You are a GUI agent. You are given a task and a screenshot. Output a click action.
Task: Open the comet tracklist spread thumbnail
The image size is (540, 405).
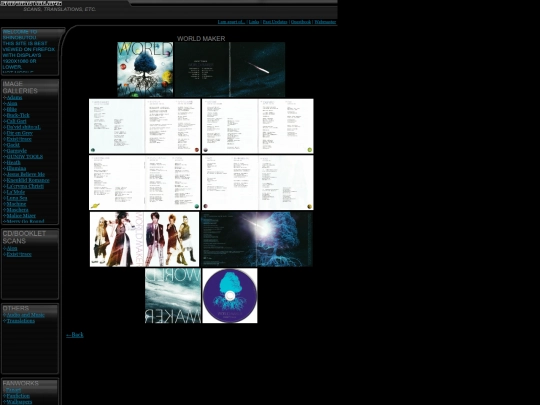[230, 70]
